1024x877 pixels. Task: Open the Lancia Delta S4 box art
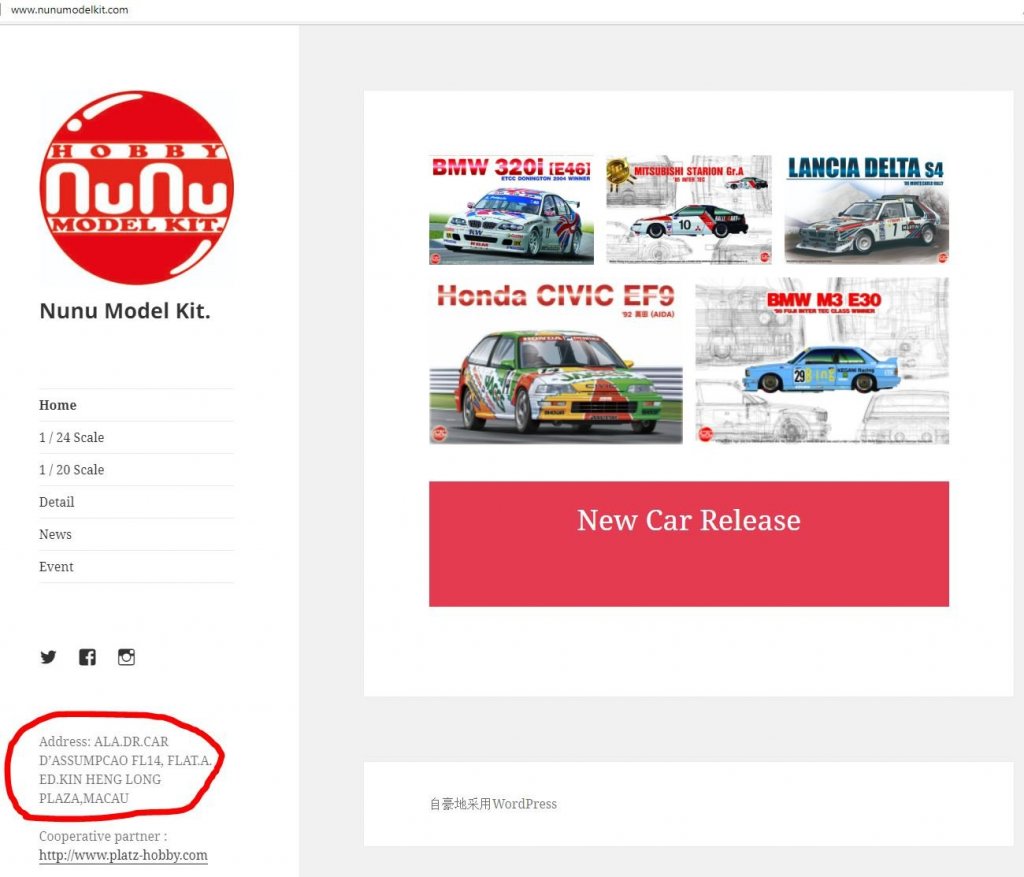(x=867, y=210)
